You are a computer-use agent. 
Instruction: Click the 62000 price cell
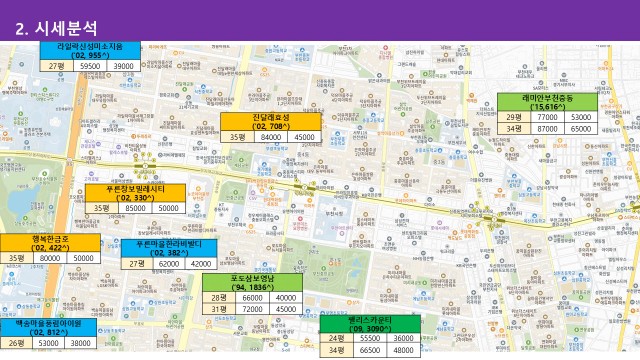(x=169, y=264)
